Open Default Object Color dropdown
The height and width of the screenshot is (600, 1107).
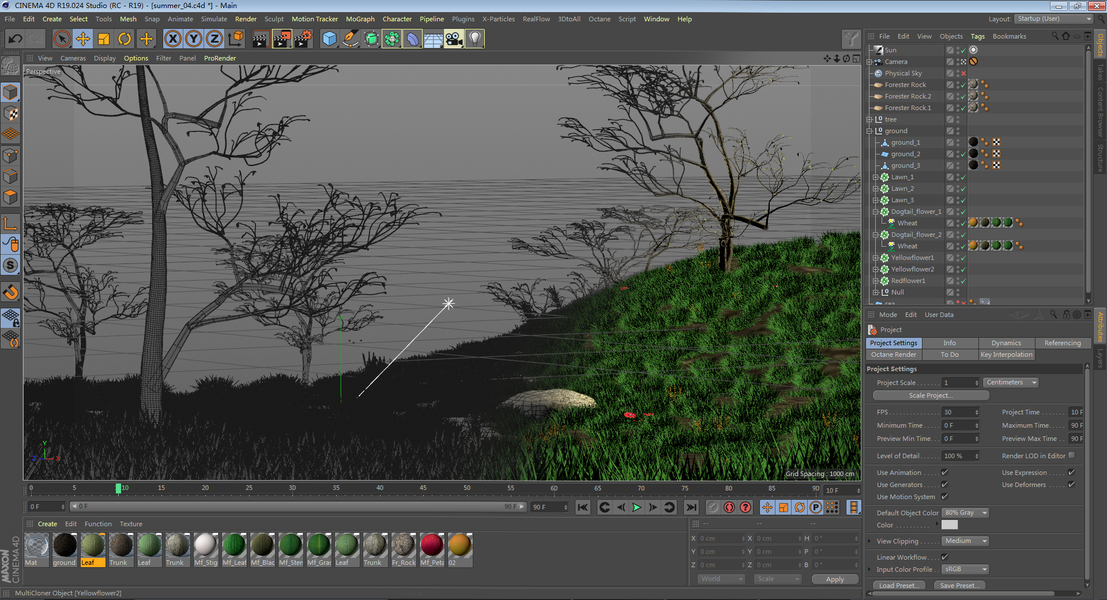tap(965, 512)
